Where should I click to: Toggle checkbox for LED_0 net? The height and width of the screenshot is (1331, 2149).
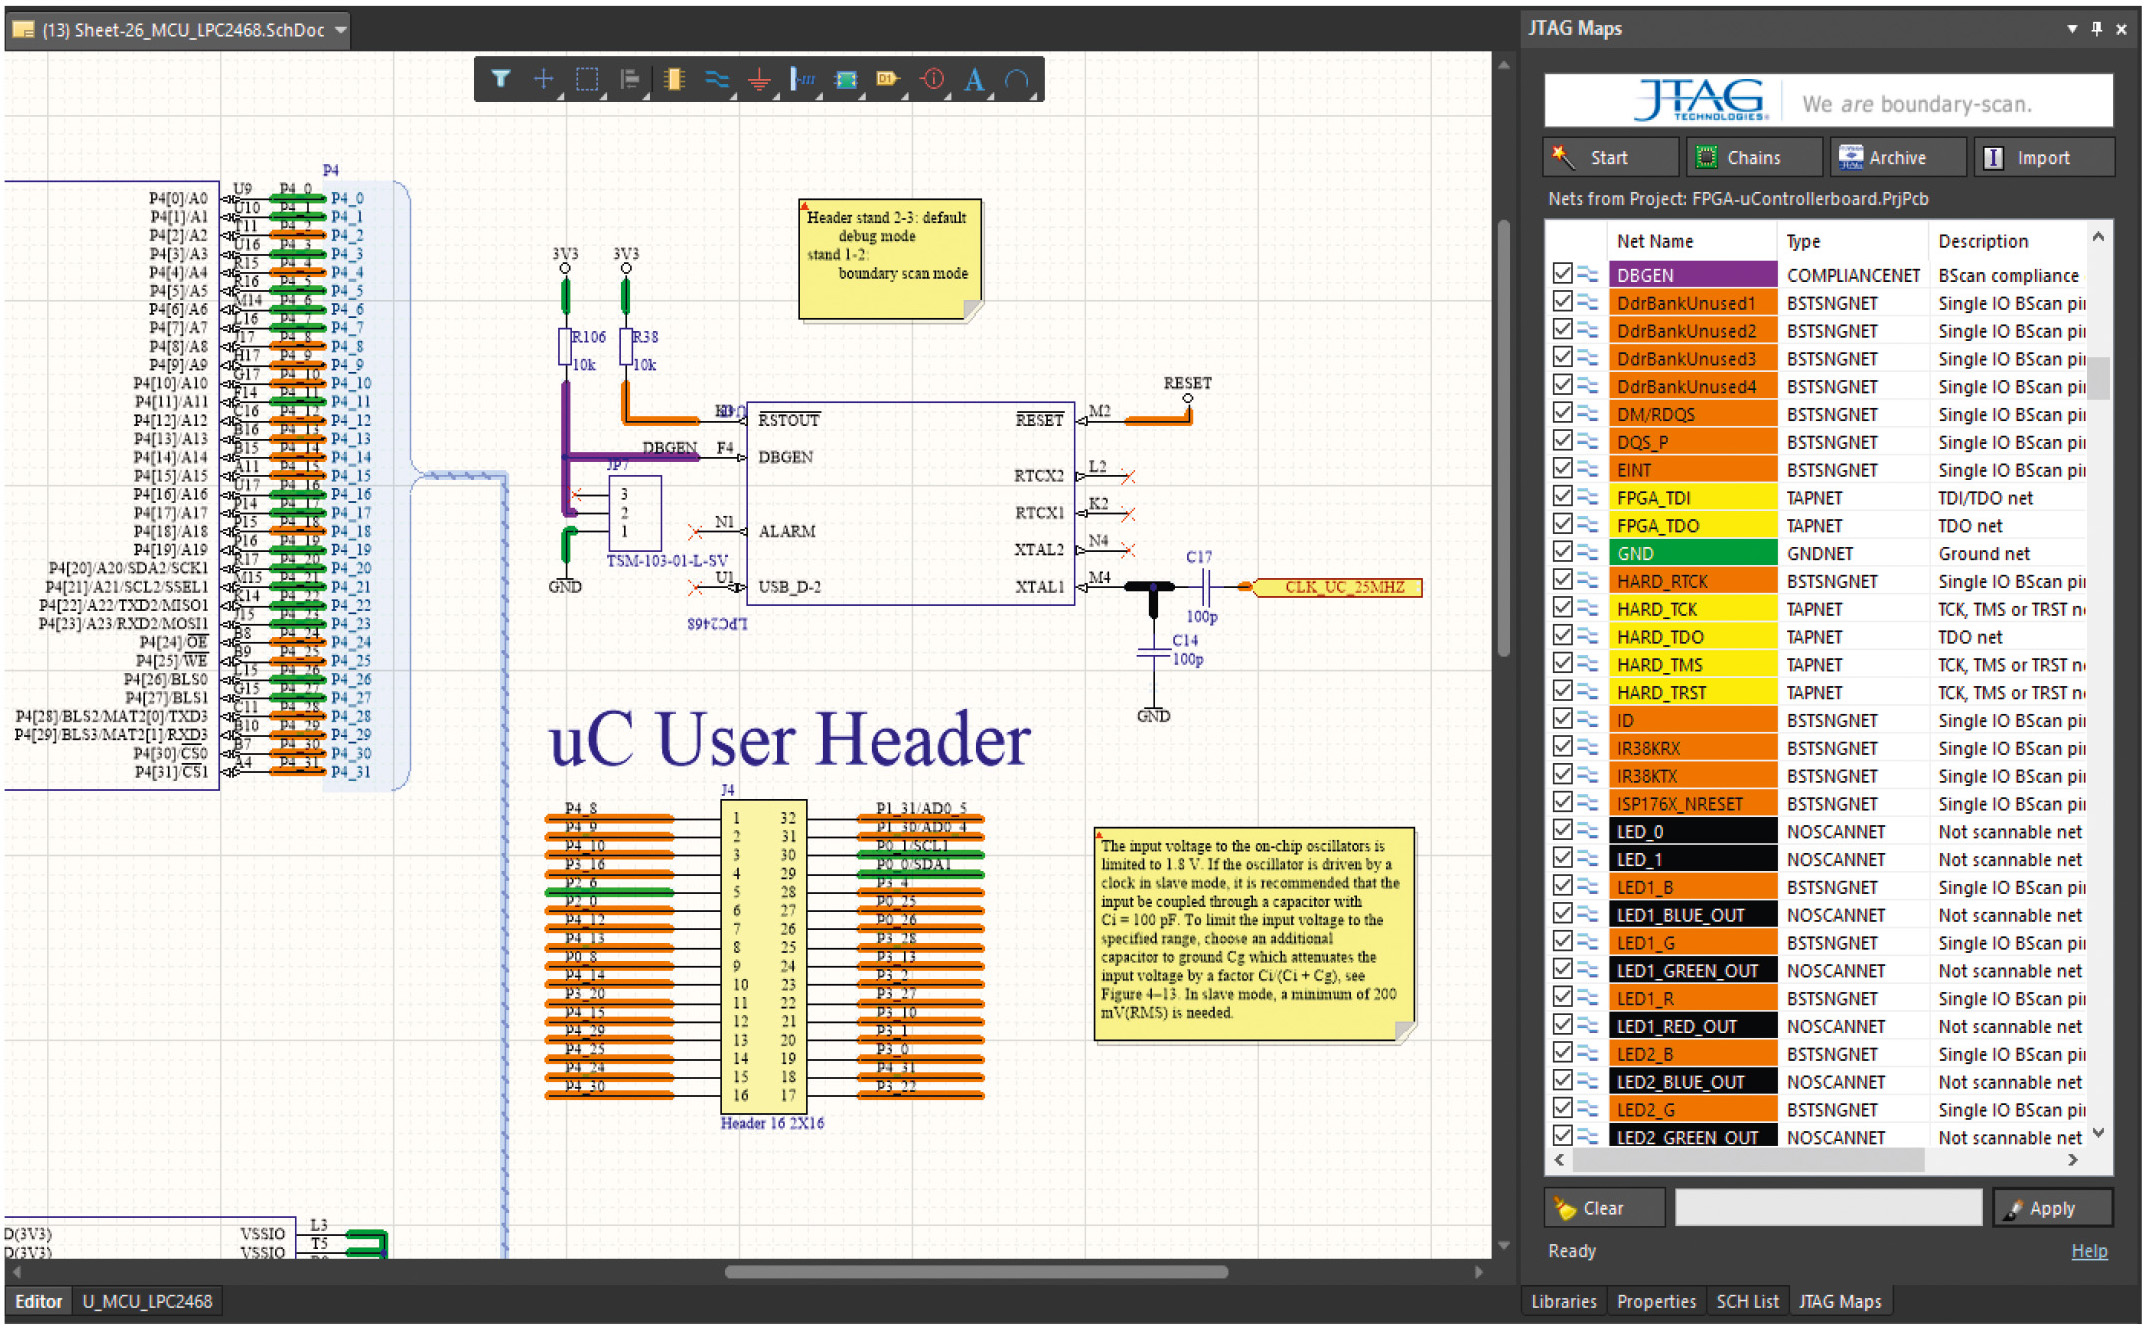(x=1563, y=831)
